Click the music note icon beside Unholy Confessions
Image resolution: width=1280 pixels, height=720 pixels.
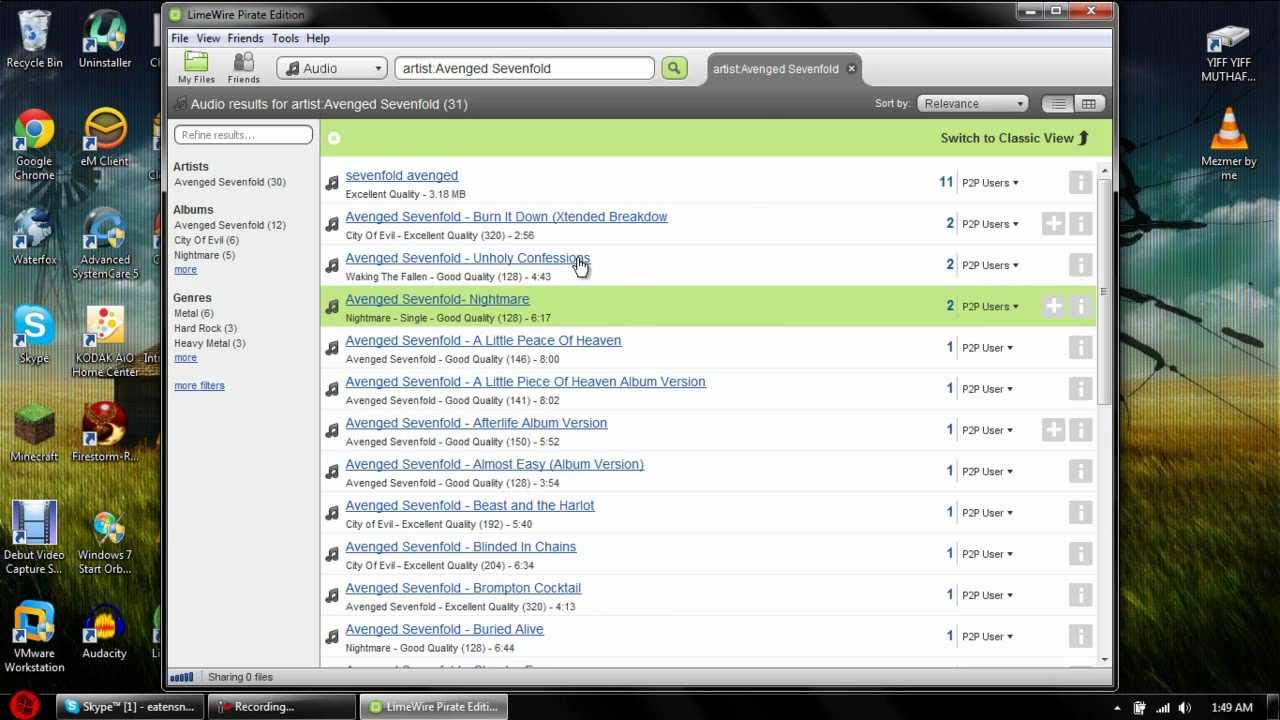click(x=332, y=266)
